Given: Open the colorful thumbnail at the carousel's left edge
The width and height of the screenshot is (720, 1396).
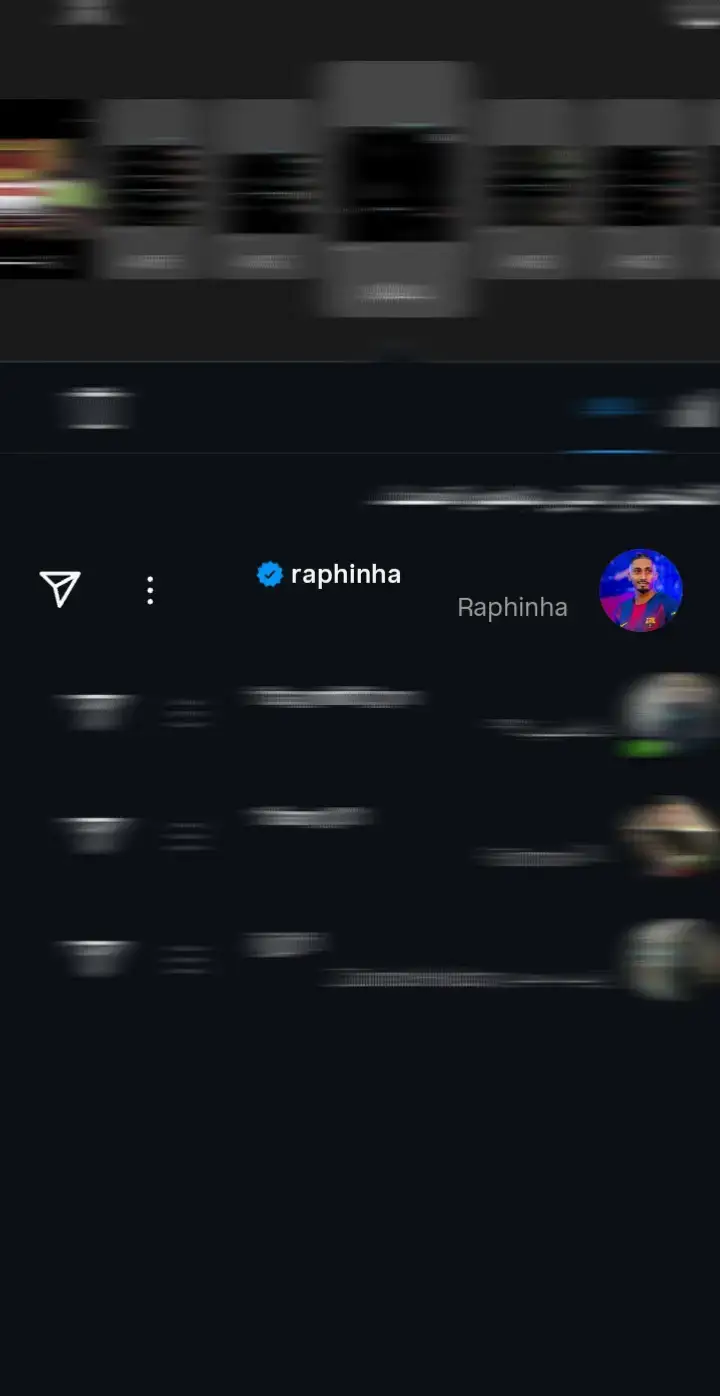Looking at the screenshot, I should [47, 189].
